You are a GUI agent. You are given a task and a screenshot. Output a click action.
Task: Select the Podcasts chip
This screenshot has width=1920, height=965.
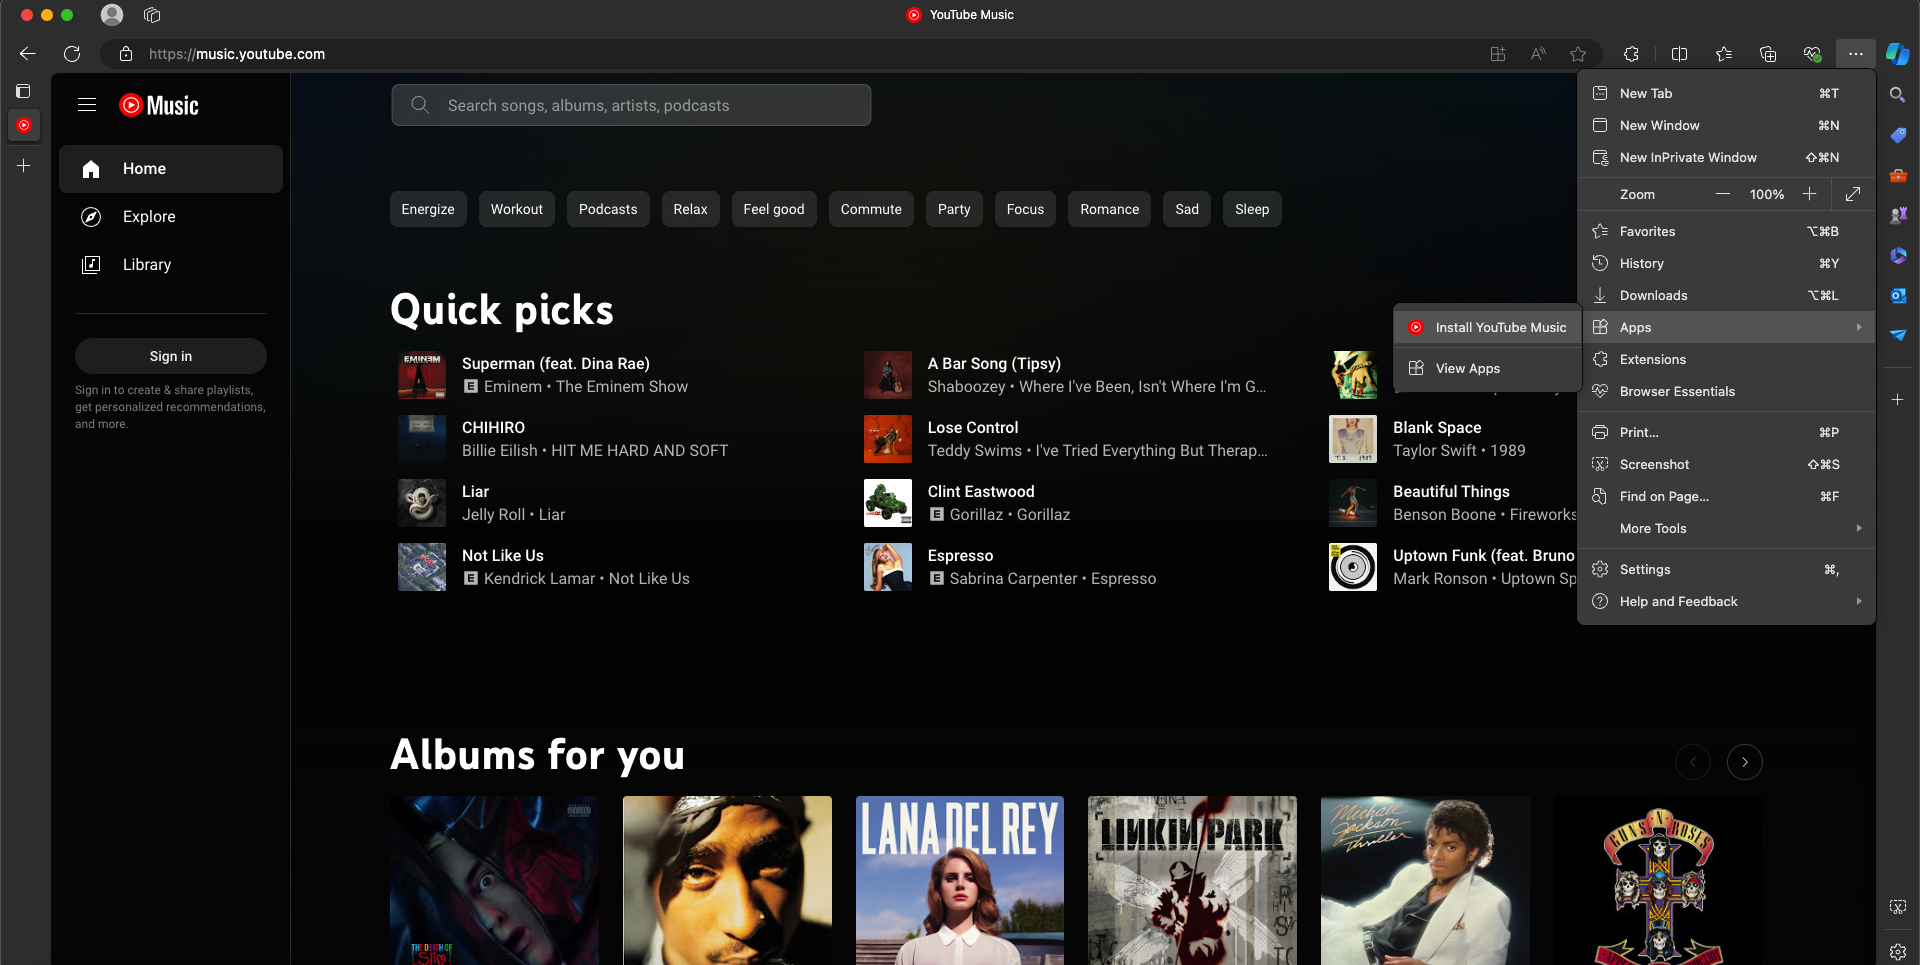point(608,209)
